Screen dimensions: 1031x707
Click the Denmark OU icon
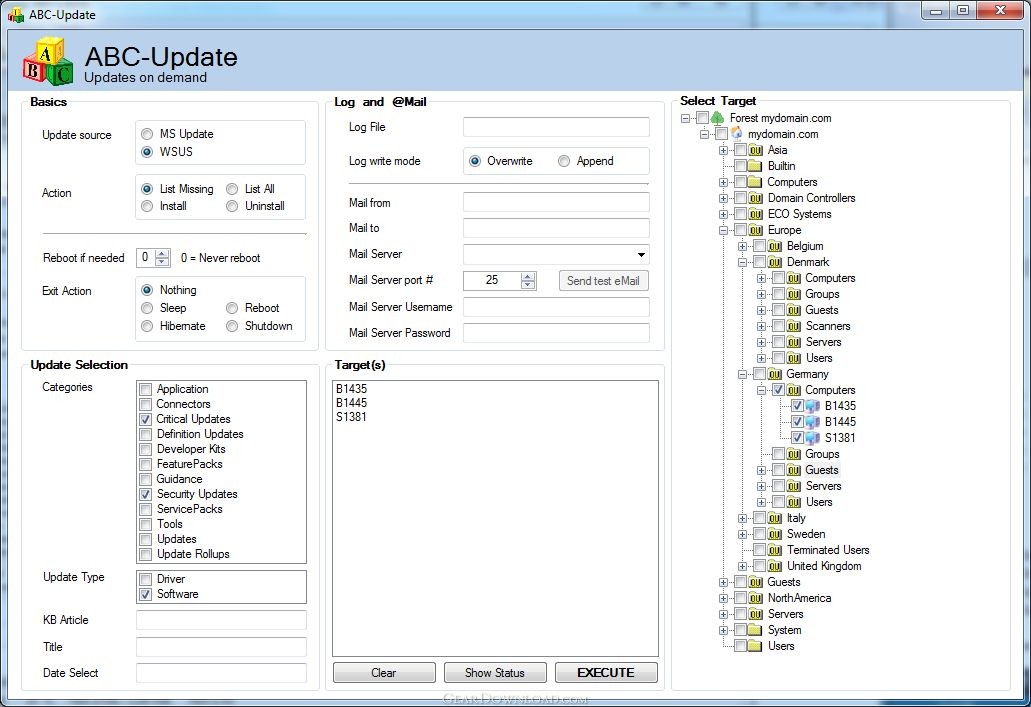click(x=775, y=262)
